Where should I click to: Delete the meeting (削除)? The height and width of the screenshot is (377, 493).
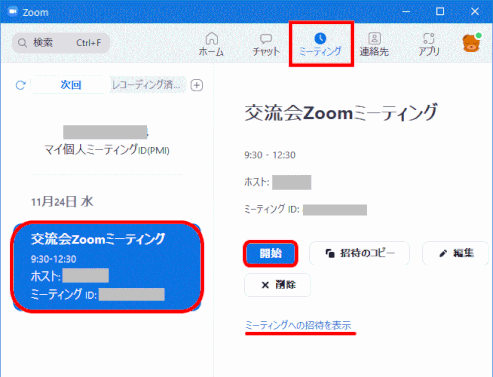click(x=278, y=285)
